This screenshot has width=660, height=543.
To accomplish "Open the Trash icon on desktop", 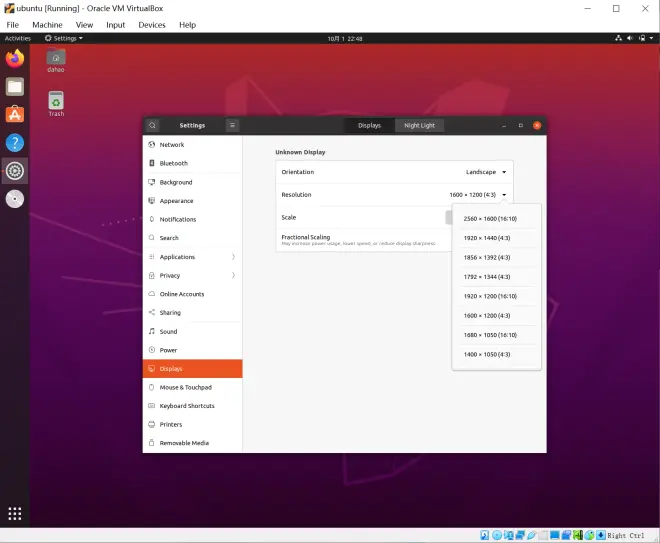I will point(56,104).
